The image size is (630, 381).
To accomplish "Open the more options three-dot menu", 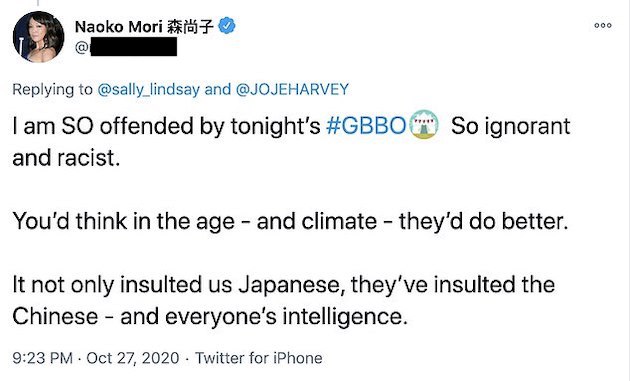I will point(603,25).
